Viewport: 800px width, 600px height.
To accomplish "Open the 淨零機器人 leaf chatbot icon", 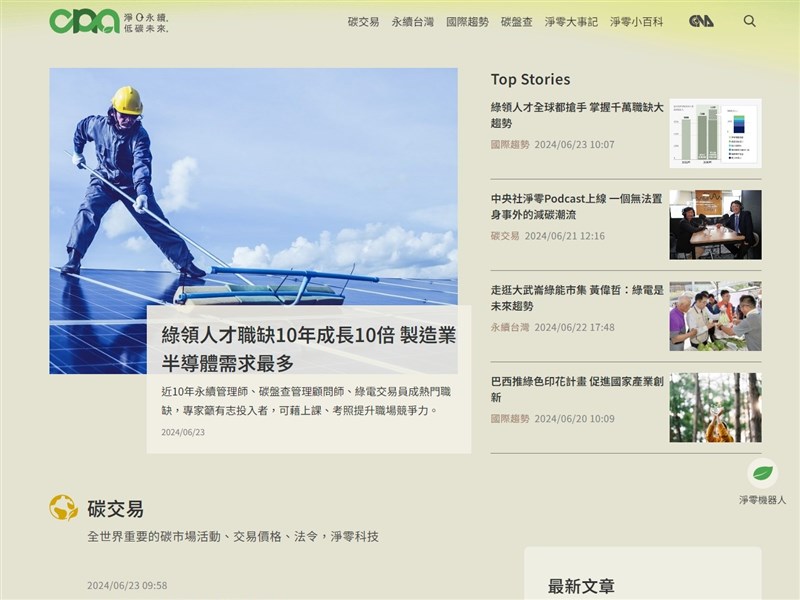I will coord(762,471).
